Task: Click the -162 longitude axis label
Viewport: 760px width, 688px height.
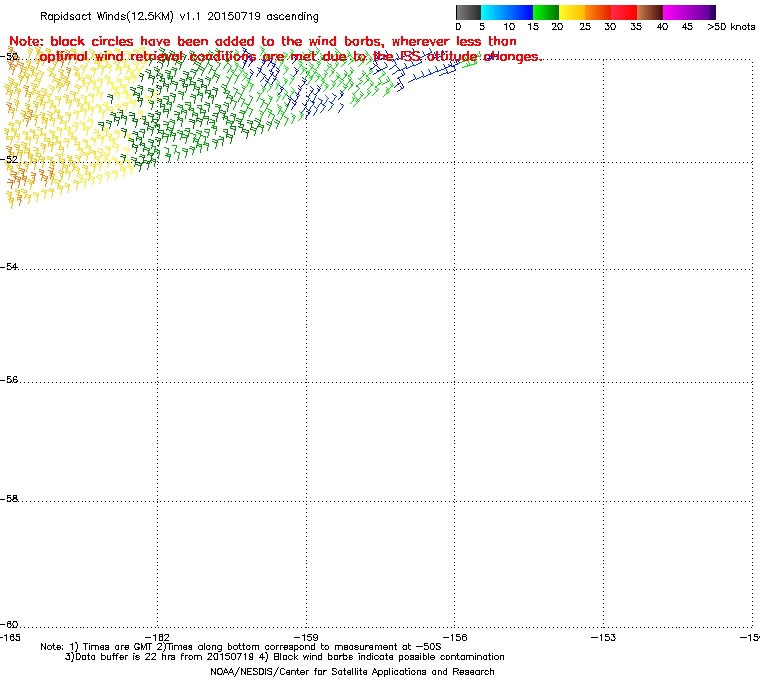Action: [158, 637]
